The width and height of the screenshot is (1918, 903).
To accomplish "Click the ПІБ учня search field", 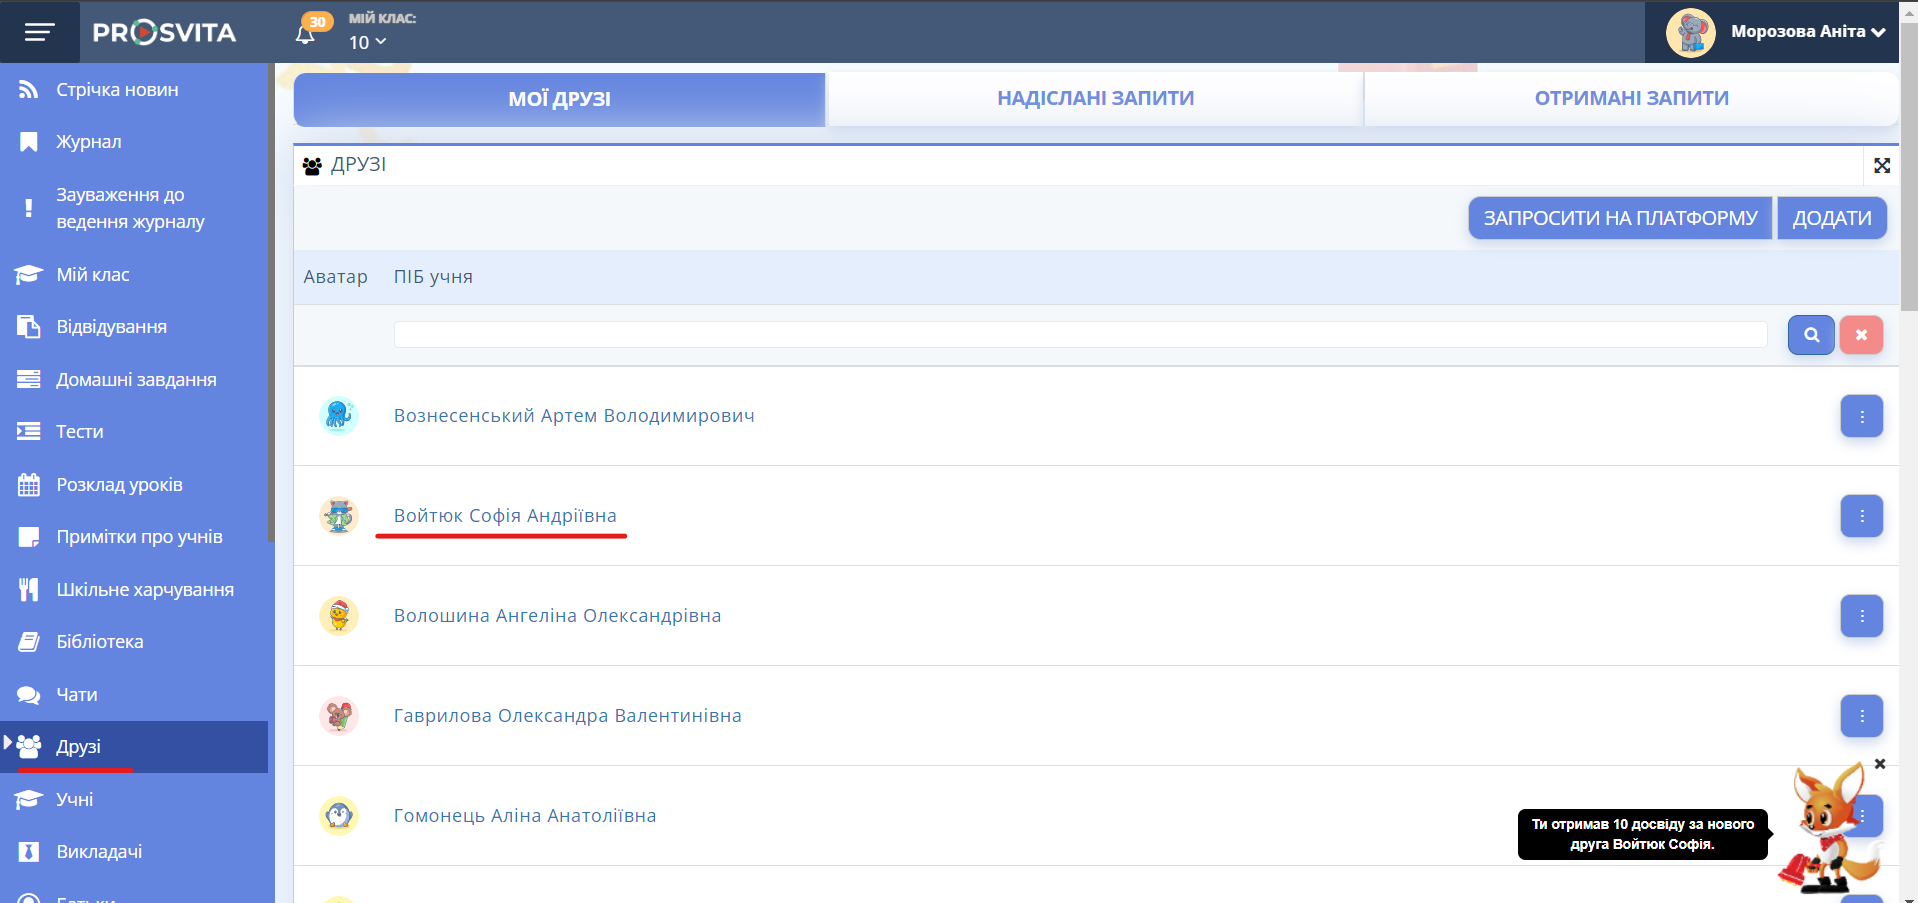I will pos(1080,335).
